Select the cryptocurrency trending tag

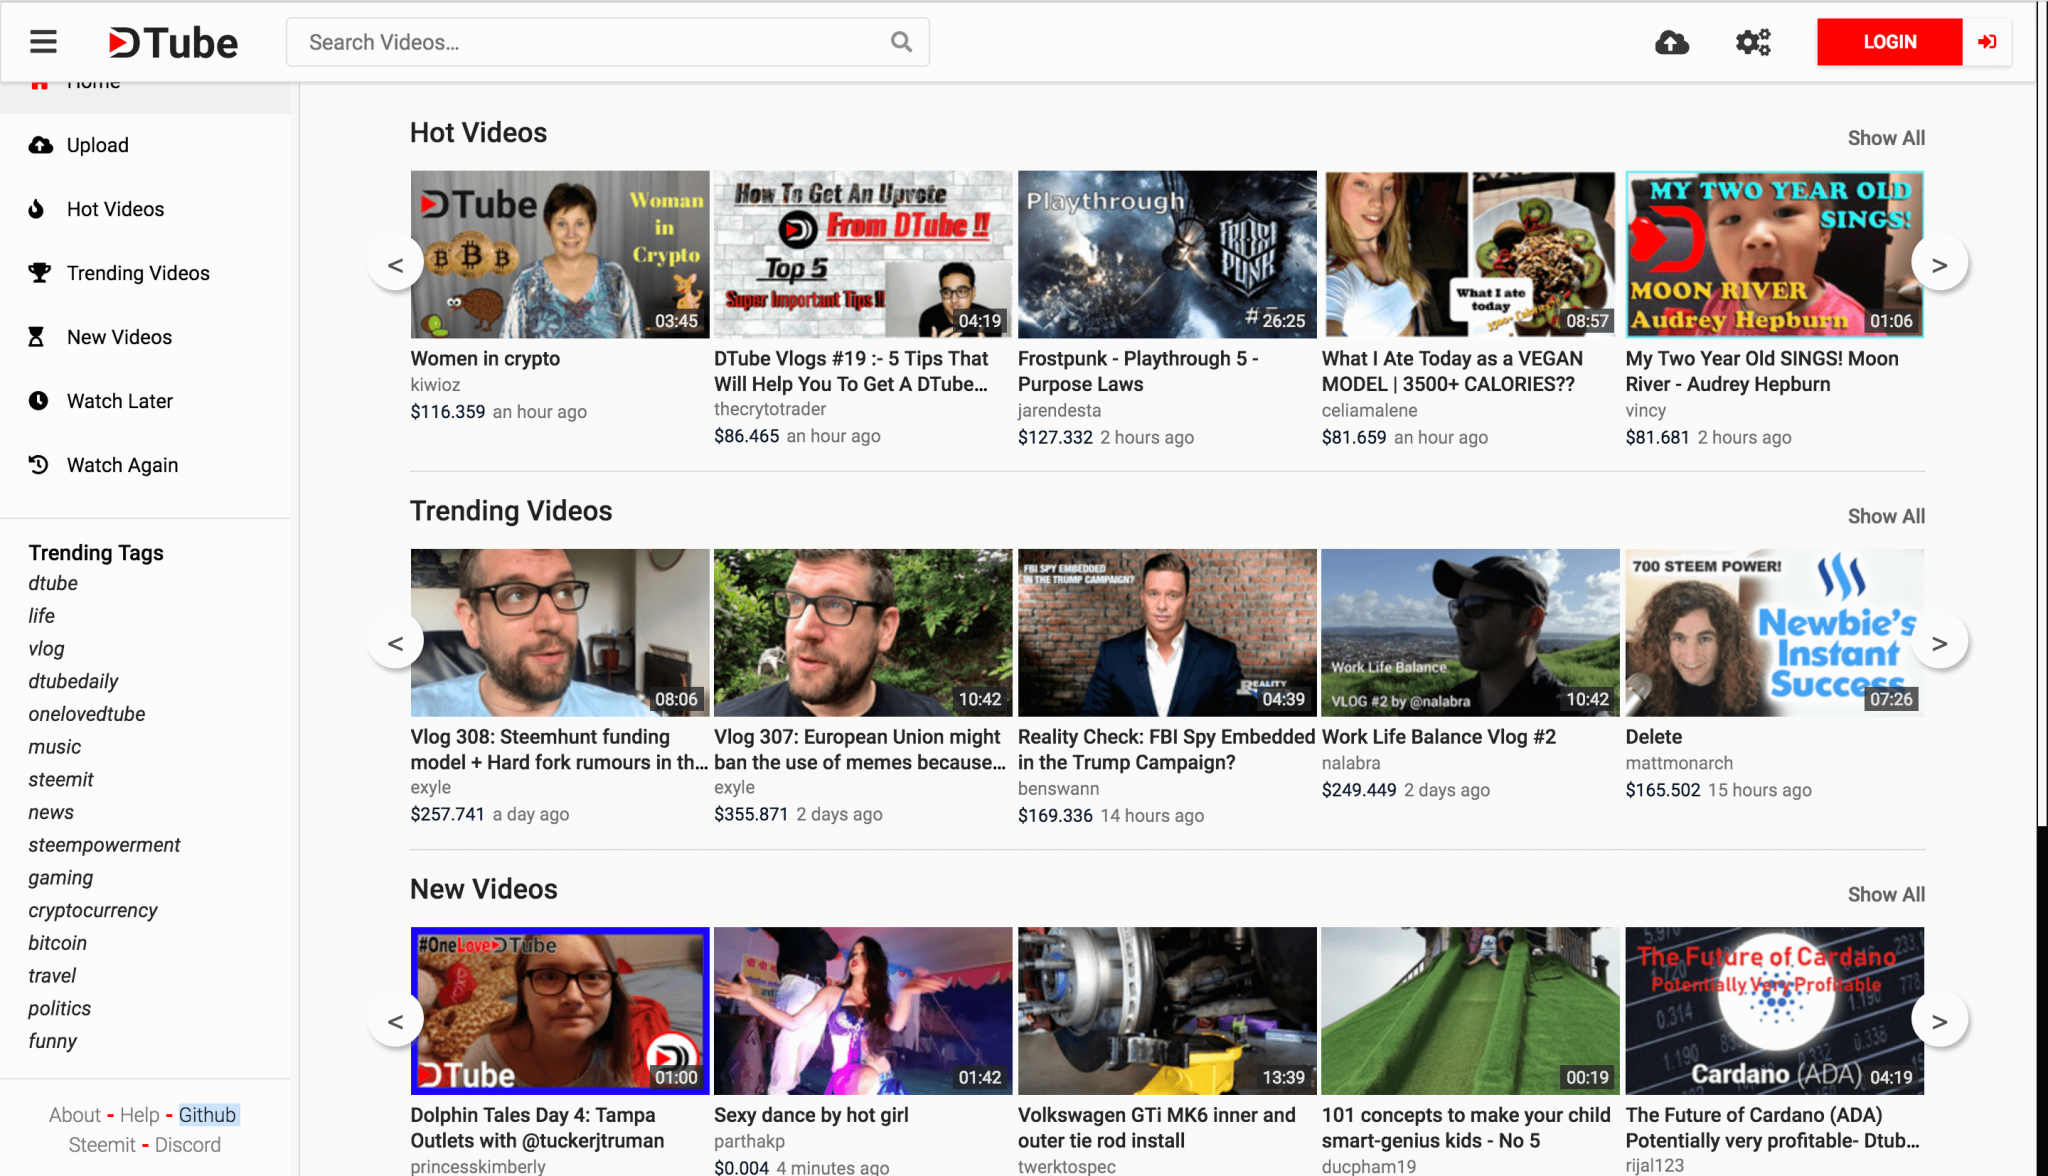point(93,910)
